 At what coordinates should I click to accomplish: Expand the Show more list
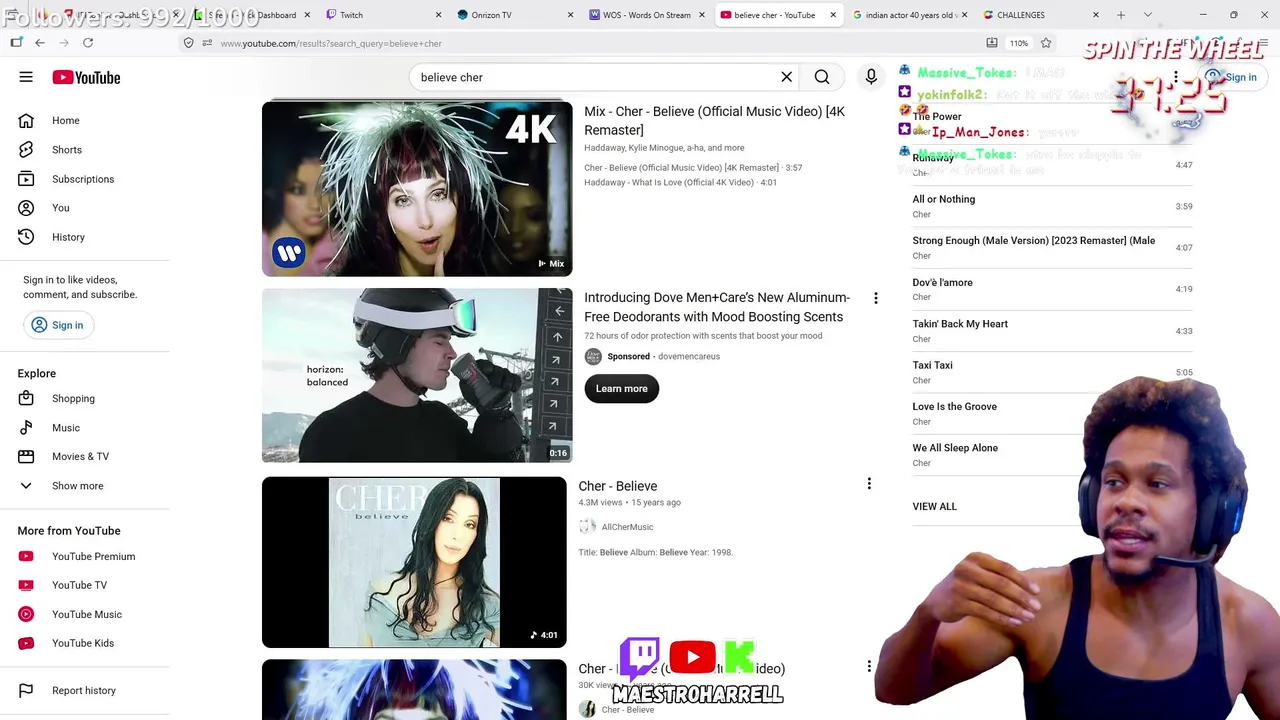click(85, 486)
